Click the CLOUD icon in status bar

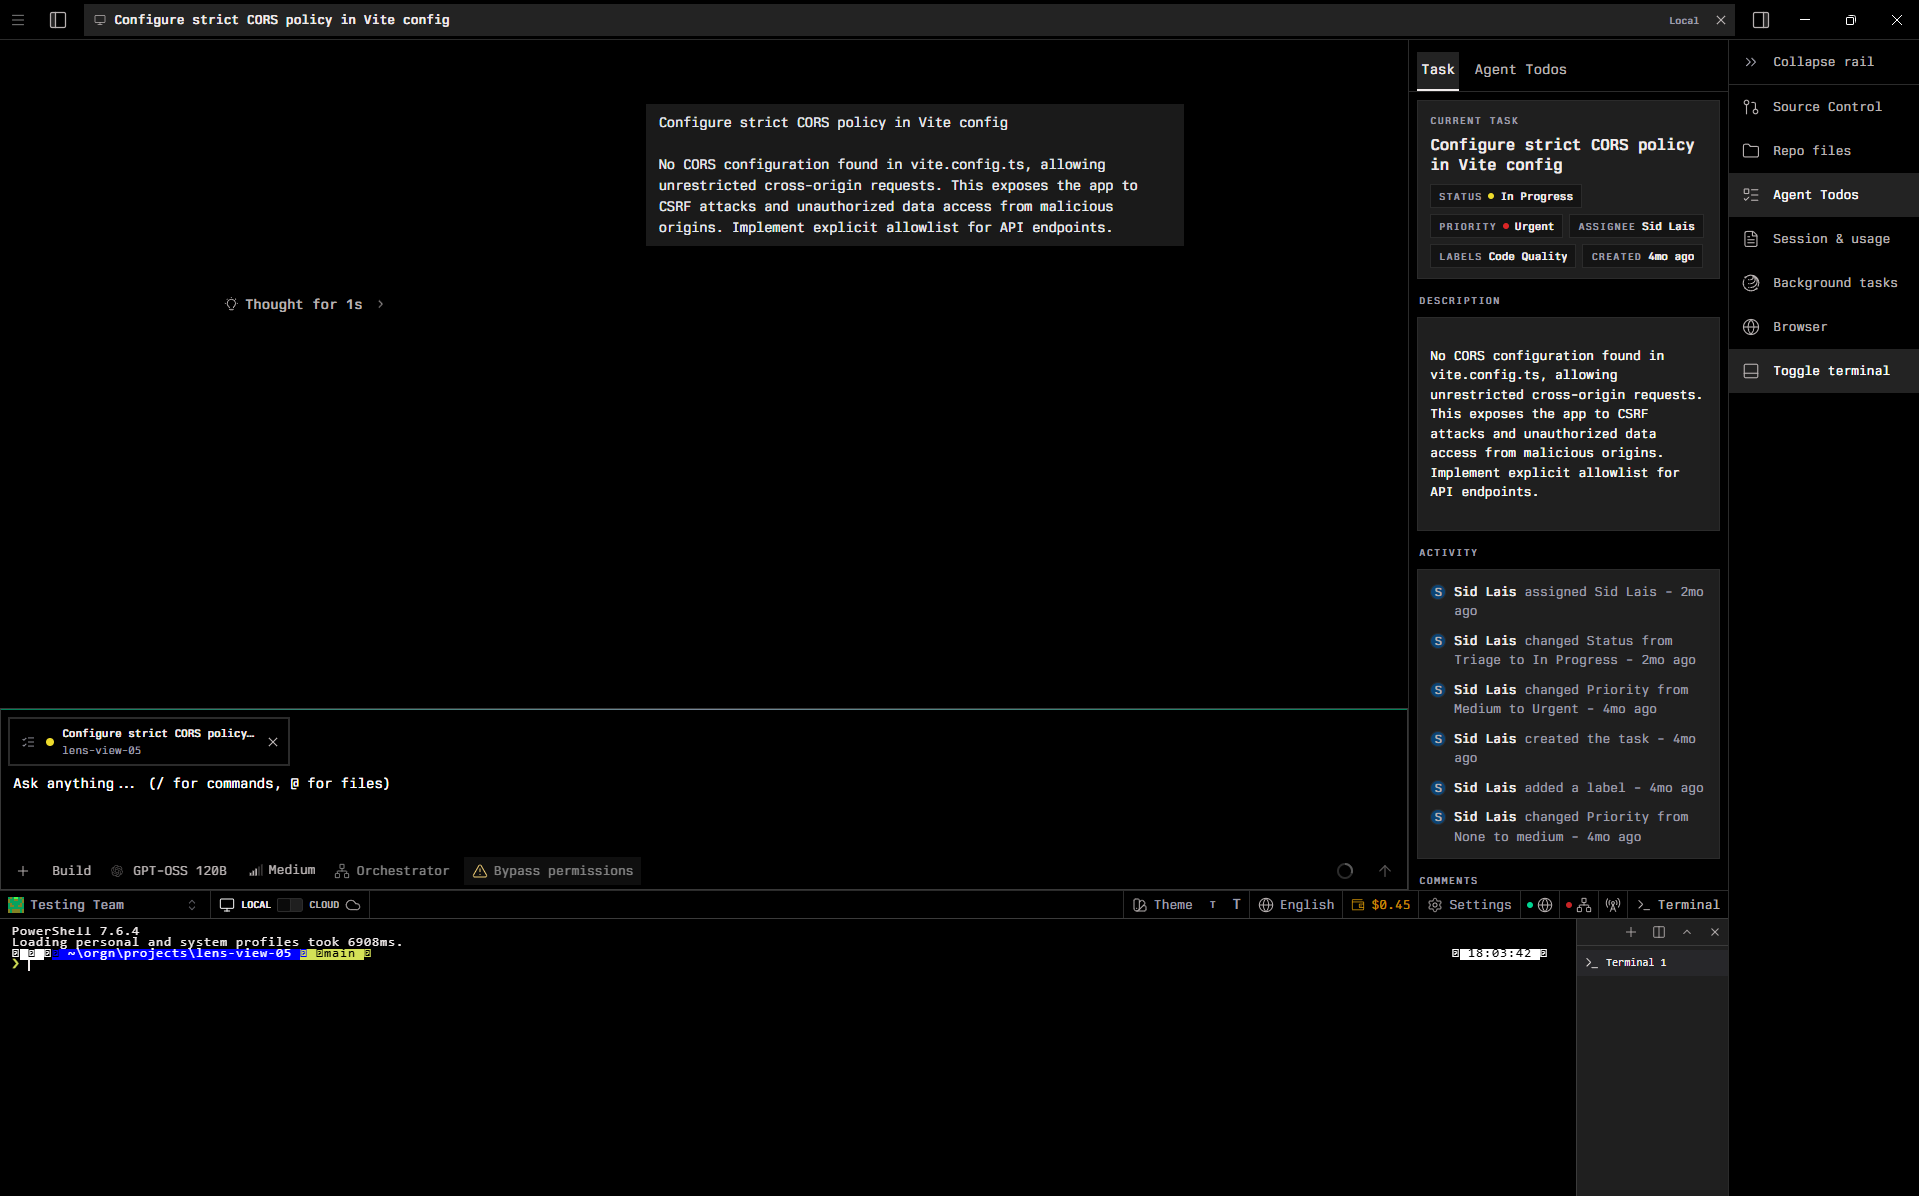coord(353,905)
